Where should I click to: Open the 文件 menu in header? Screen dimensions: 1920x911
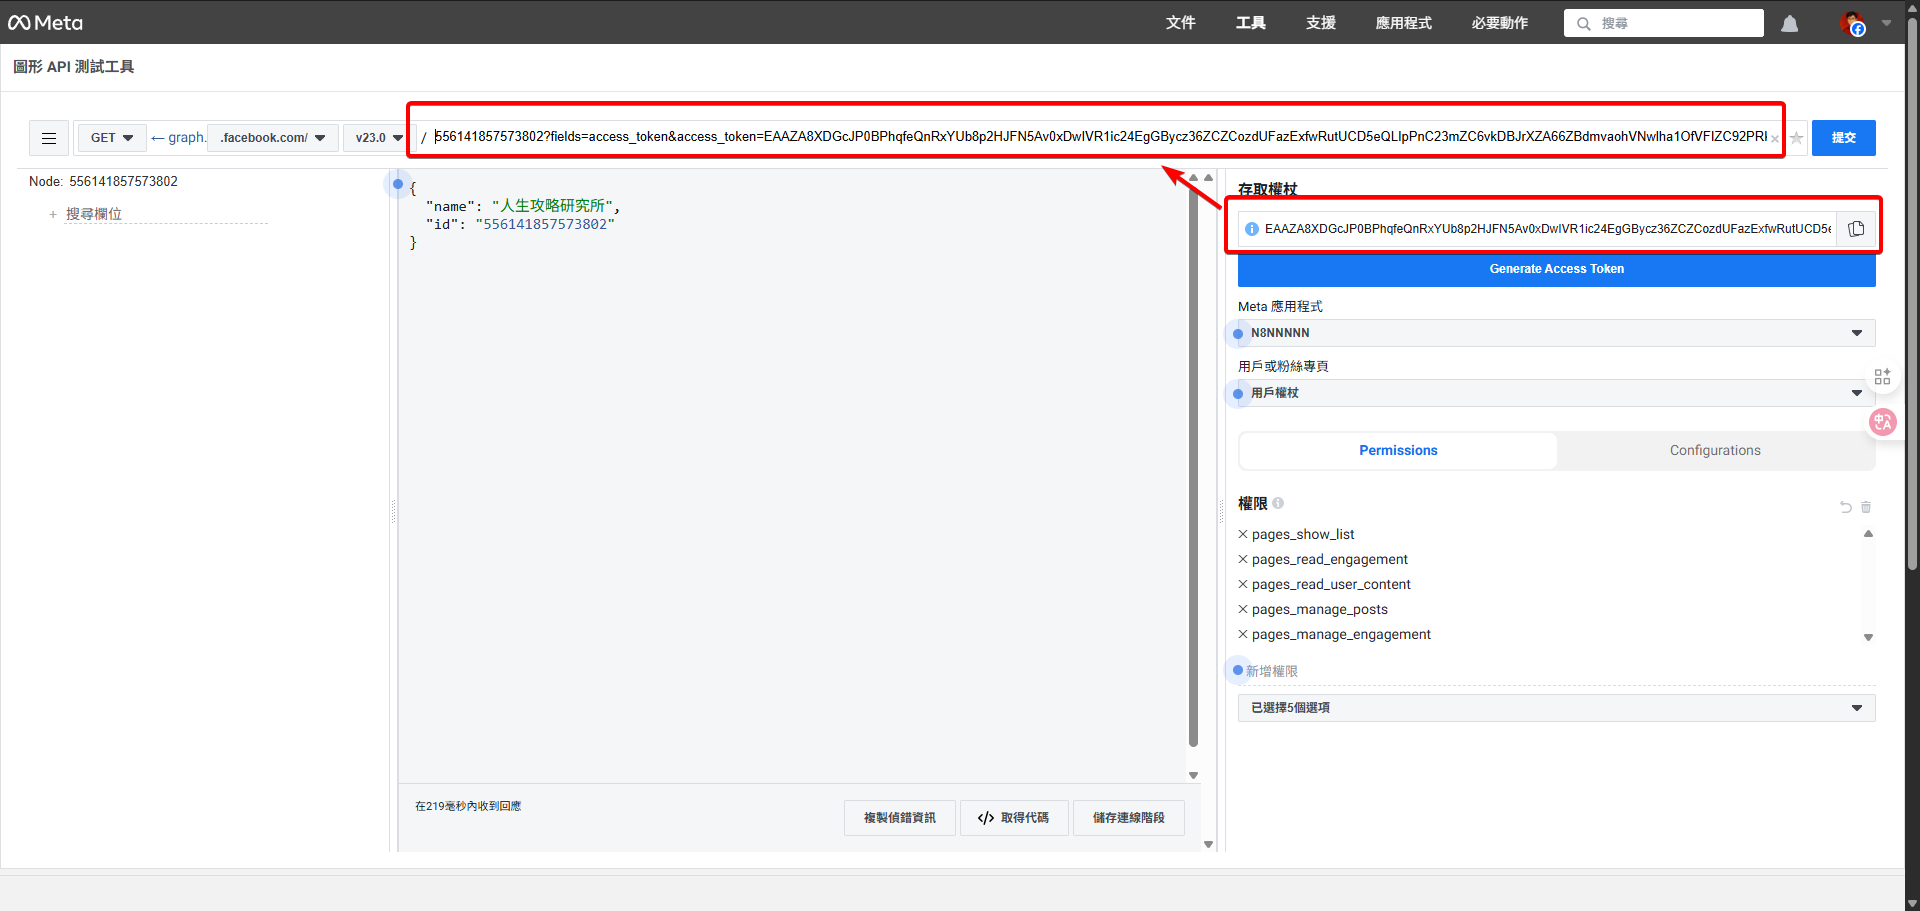point(1180,23)
